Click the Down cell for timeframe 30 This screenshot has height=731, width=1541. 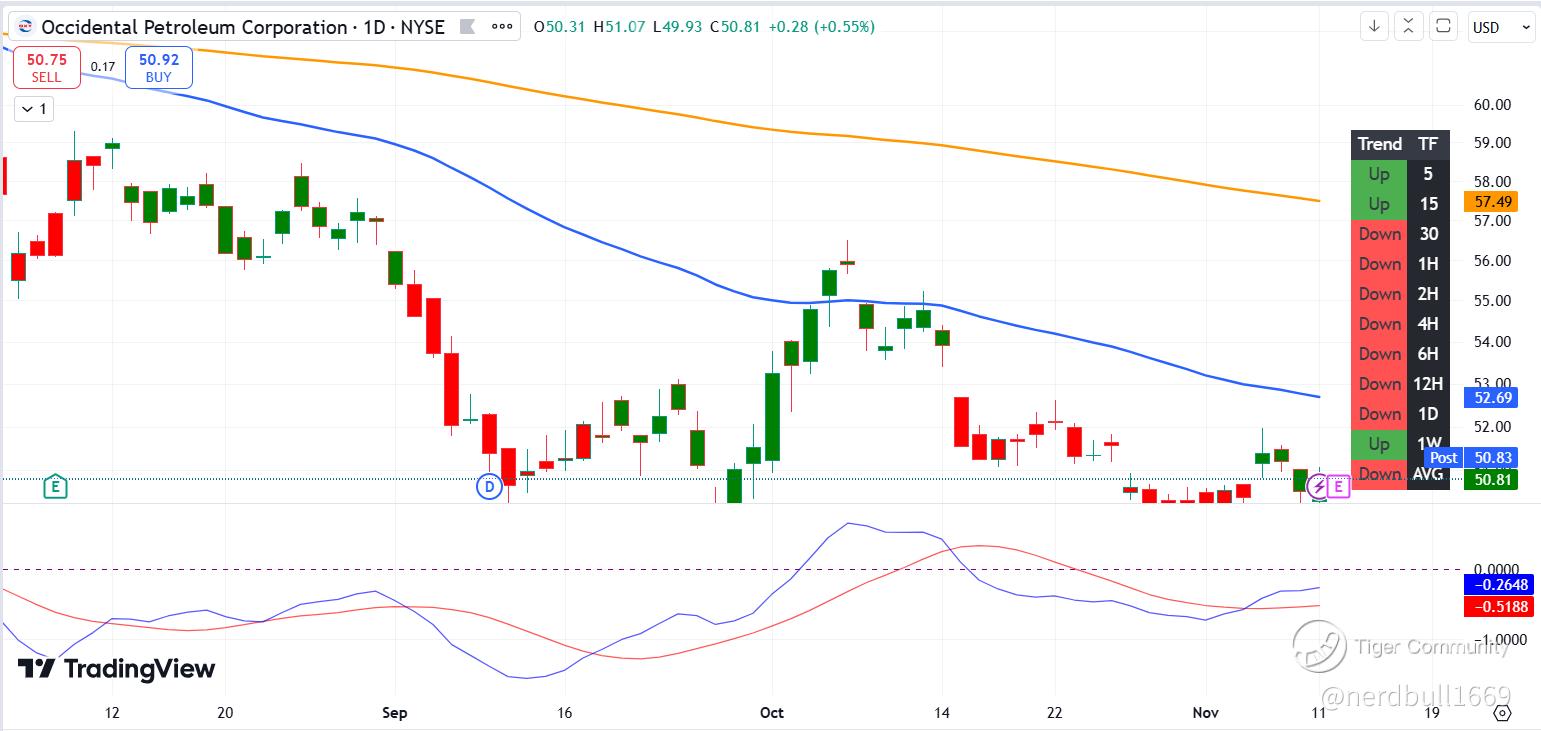pyautogui.click(x=1379, y=234)
